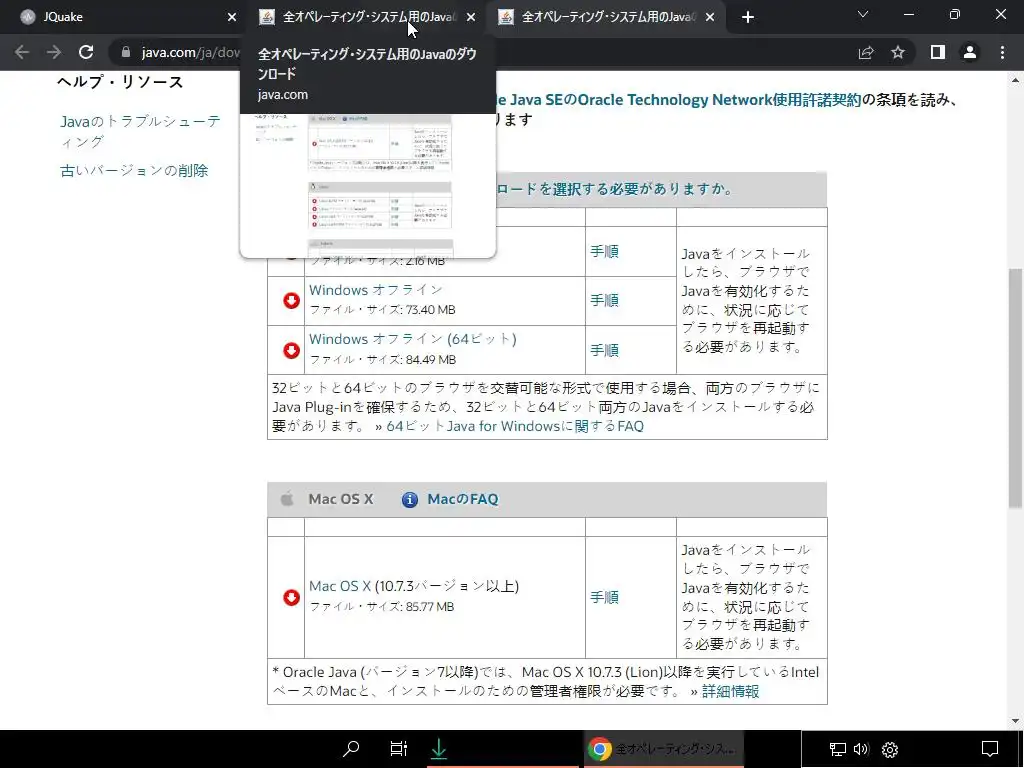Click red download icon for 64ビット
1024x768 pixels.
click(291, 351)
